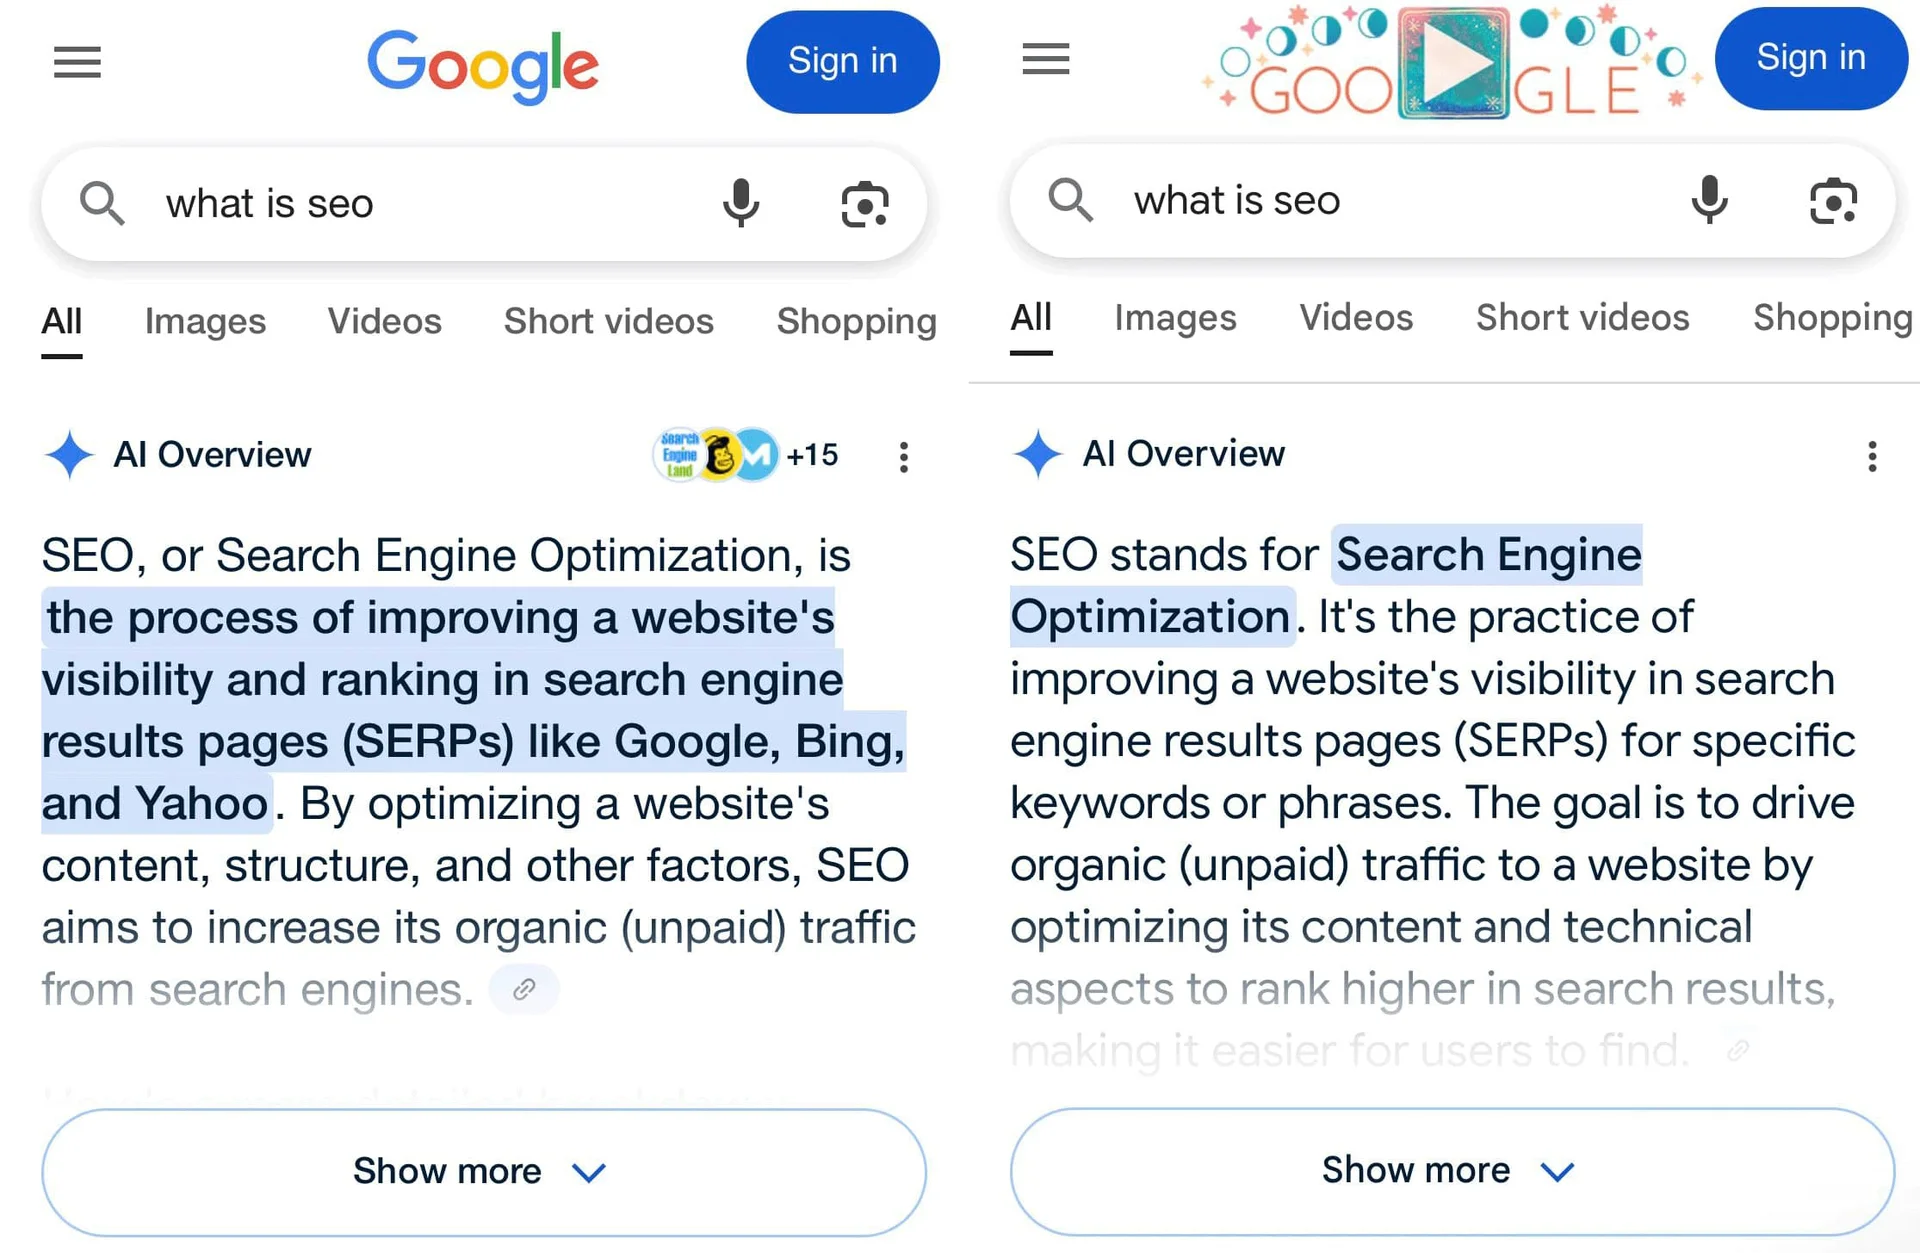
Task: Click the citation link icon after the summary
Action: tap(524, 989)
